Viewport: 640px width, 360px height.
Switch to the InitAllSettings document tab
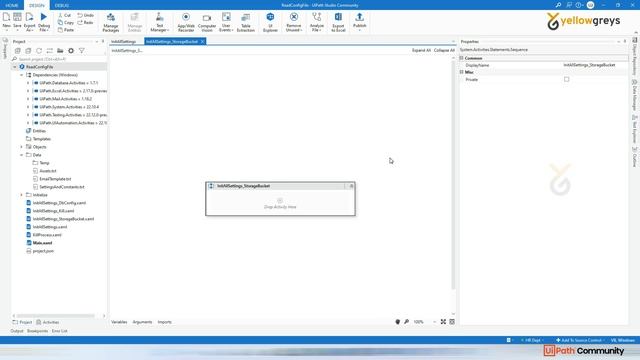(x=123, y=42)
